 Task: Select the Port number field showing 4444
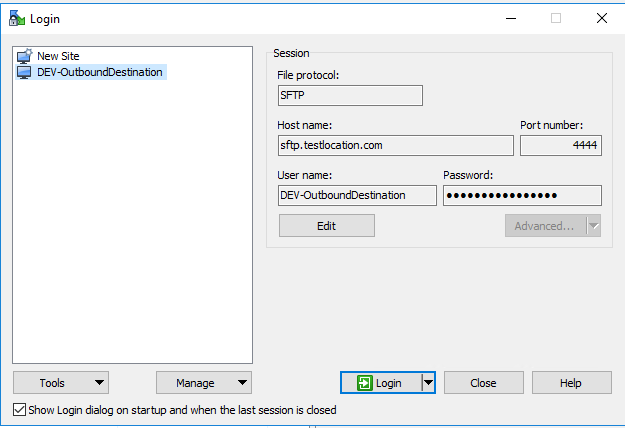pyautogui.click(x=560, y=146)
